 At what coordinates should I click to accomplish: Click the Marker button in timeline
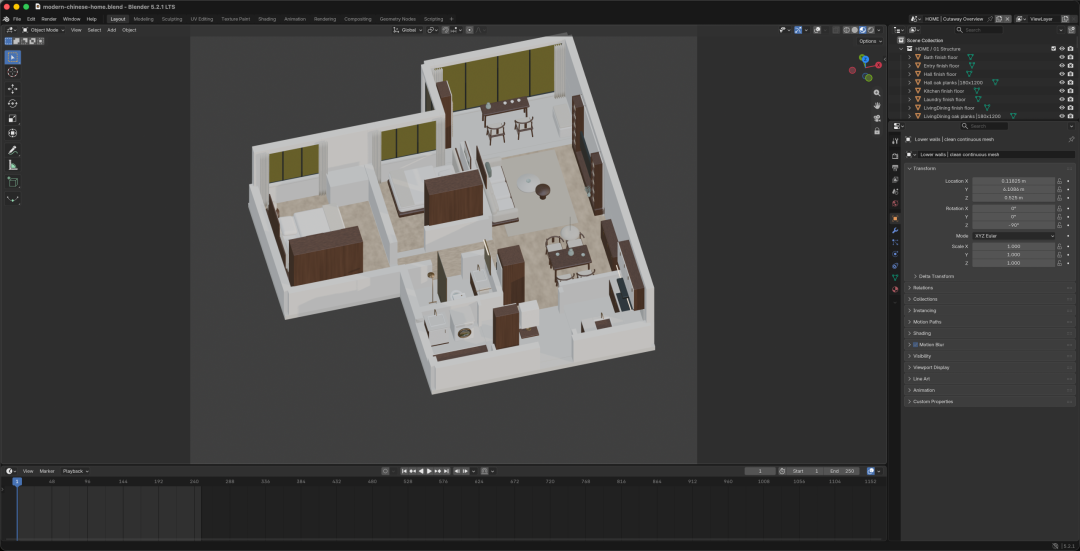(x=47, y=471)
